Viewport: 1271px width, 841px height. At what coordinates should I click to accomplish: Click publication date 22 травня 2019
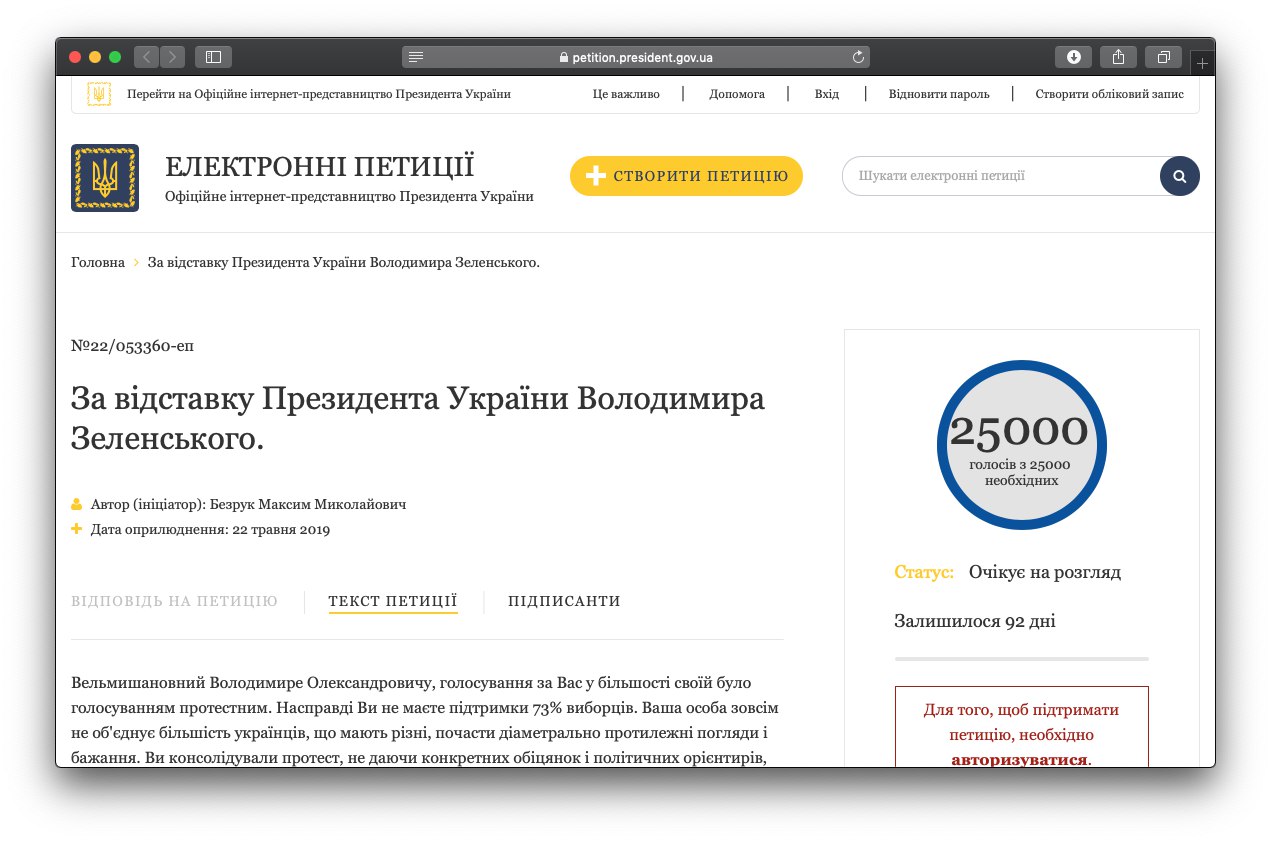pos(210,529)
